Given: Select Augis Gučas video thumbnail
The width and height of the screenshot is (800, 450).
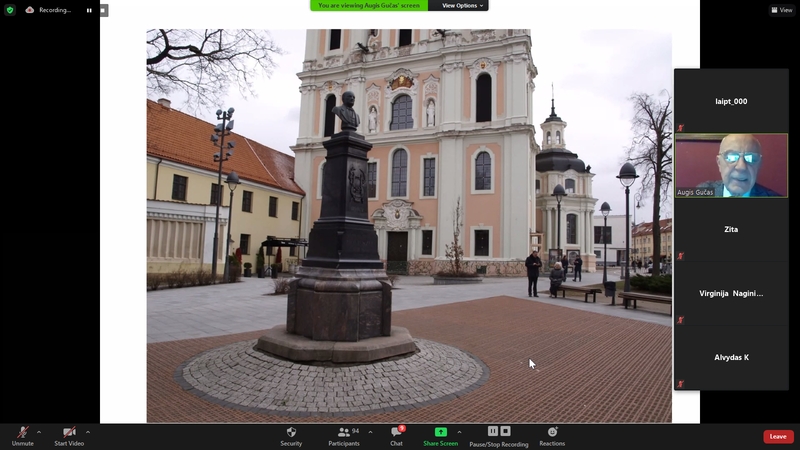Looking at the screenshot, I should point(731,165).
